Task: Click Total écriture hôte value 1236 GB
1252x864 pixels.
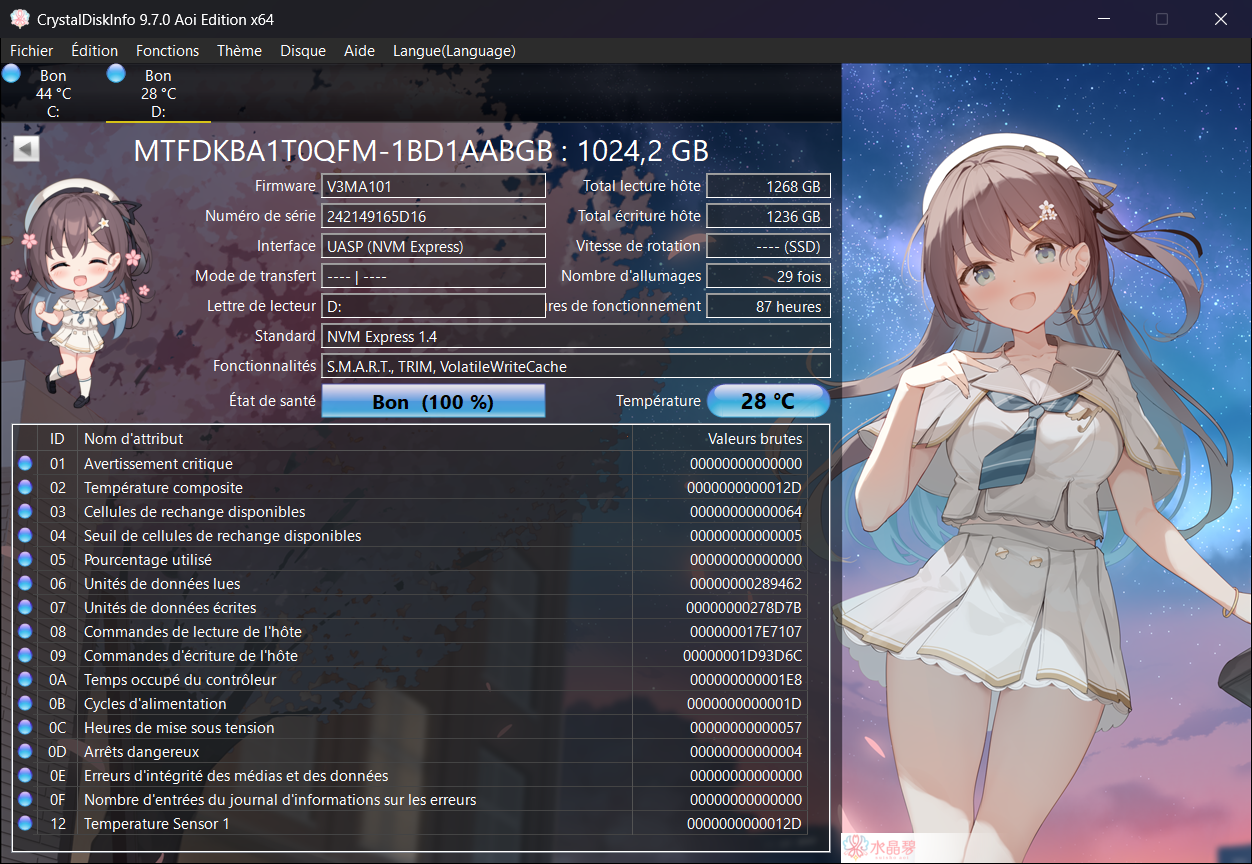Action: [x=768, y=216]
